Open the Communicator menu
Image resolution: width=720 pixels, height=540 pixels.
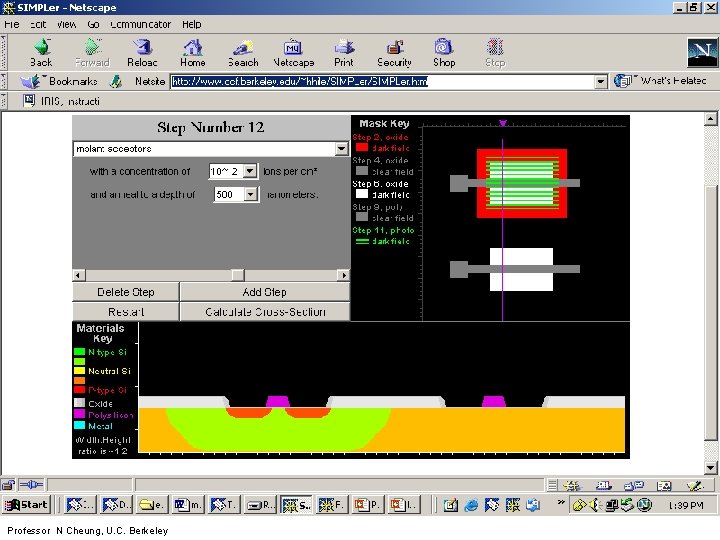pos(140,24)
